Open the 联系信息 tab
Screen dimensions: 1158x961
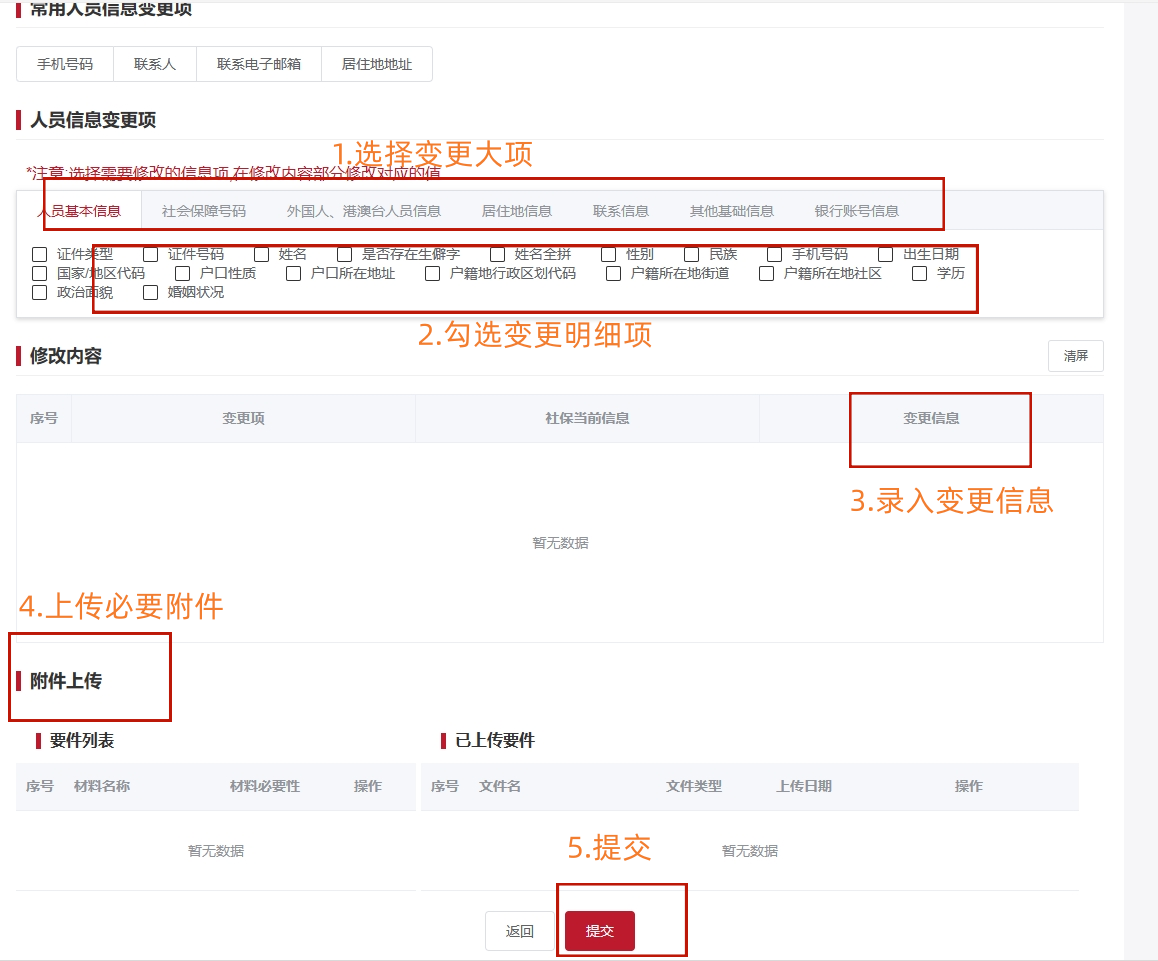pos(621,211)
